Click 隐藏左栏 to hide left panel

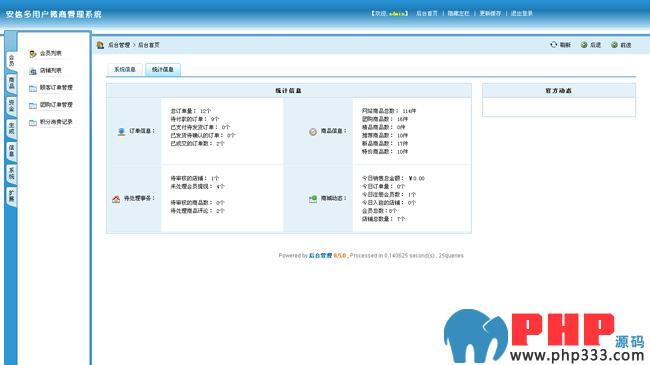[458, 13]
